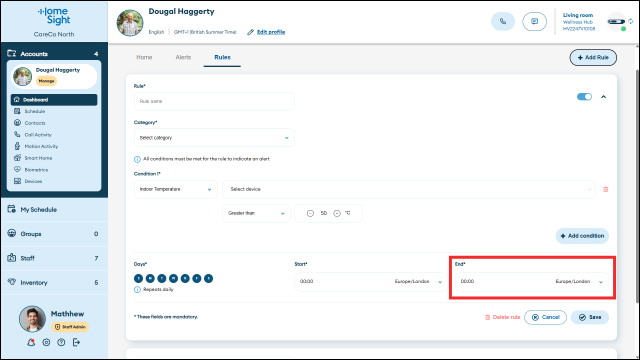
Task: Click the Wellness Hub device status image
Action: click(x=616, y=22)
